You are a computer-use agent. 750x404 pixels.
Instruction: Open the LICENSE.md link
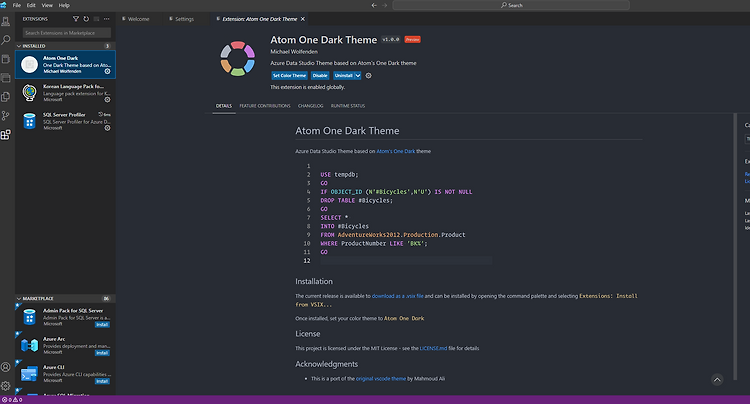tap(433, 349)
